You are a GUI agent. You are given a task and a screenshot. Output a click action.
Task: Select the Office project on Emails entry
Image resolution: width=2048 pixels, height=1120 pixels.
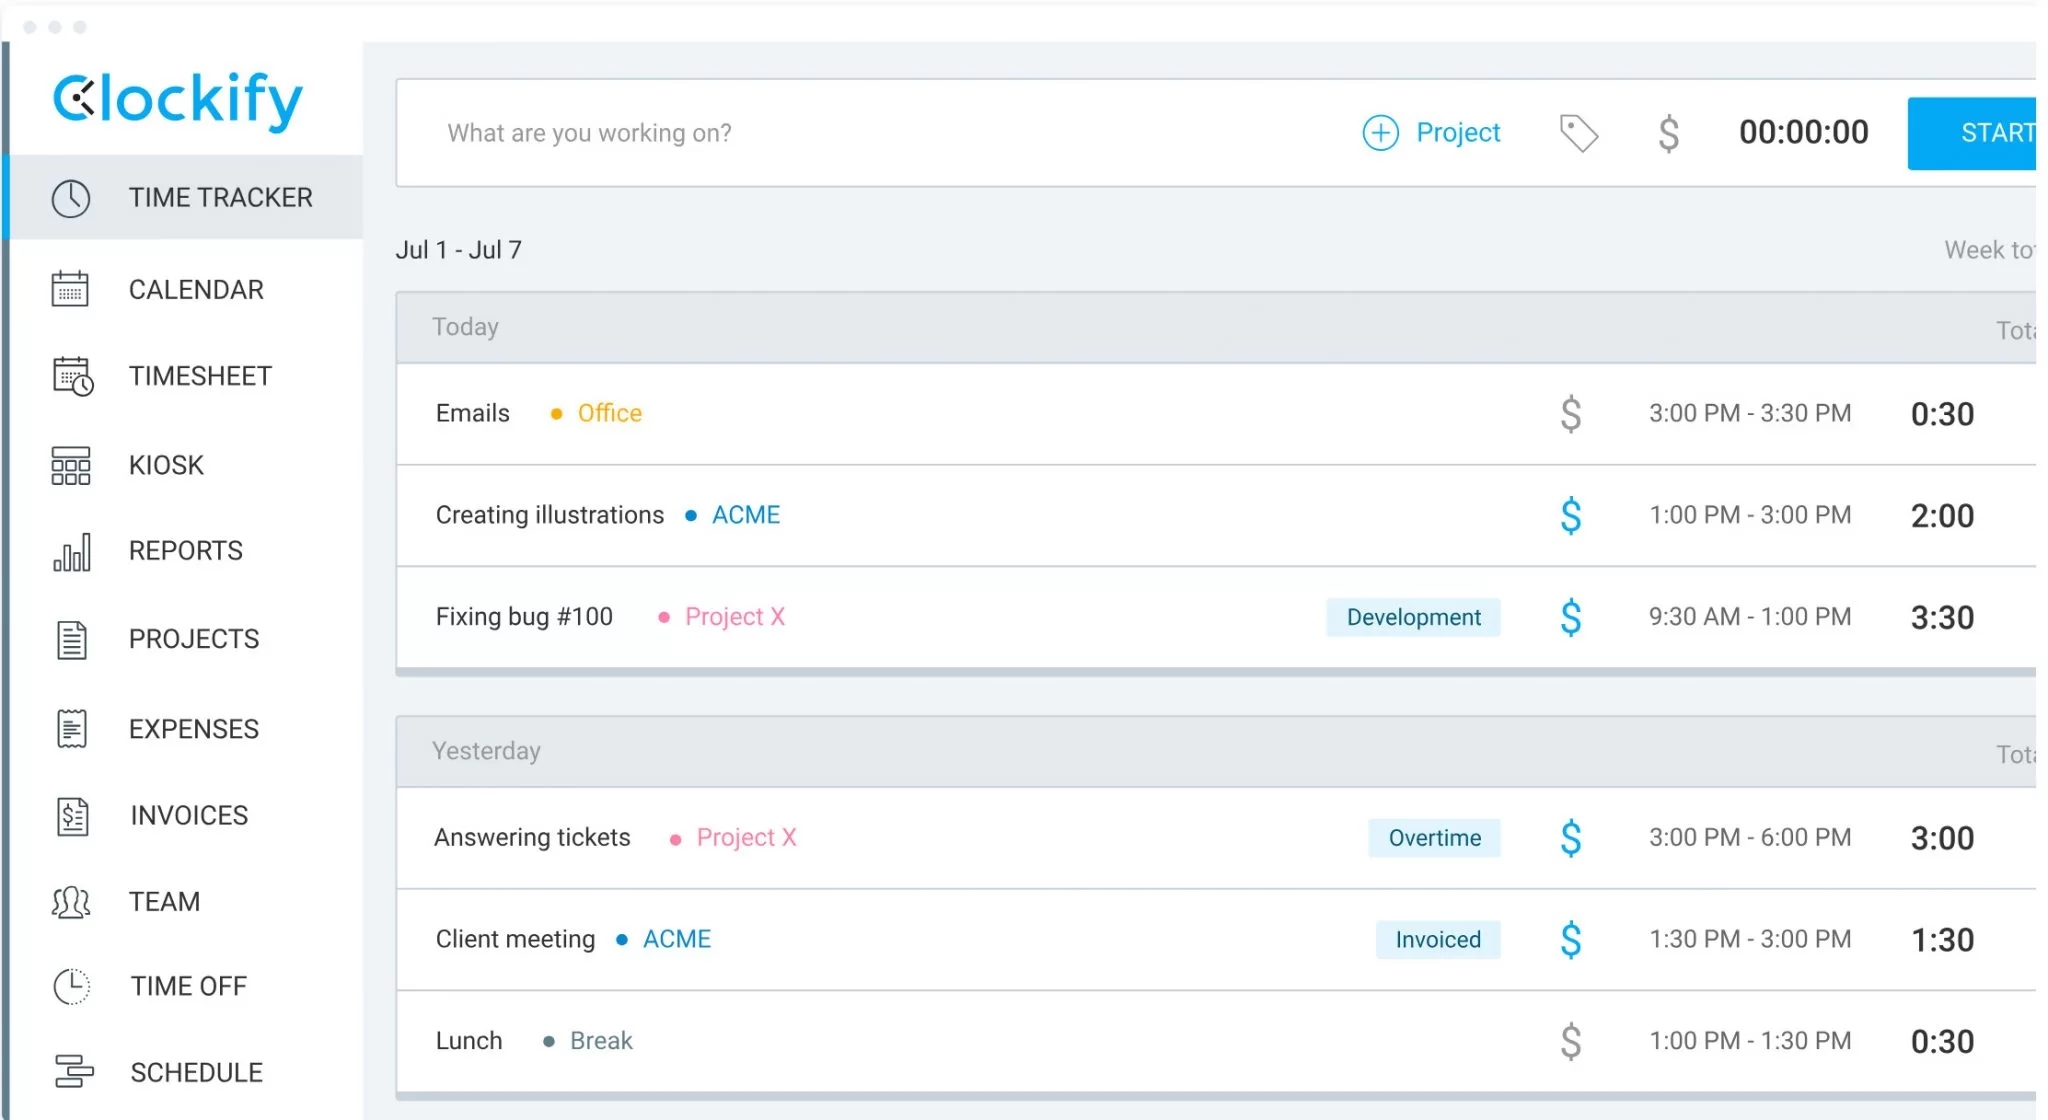609,413
